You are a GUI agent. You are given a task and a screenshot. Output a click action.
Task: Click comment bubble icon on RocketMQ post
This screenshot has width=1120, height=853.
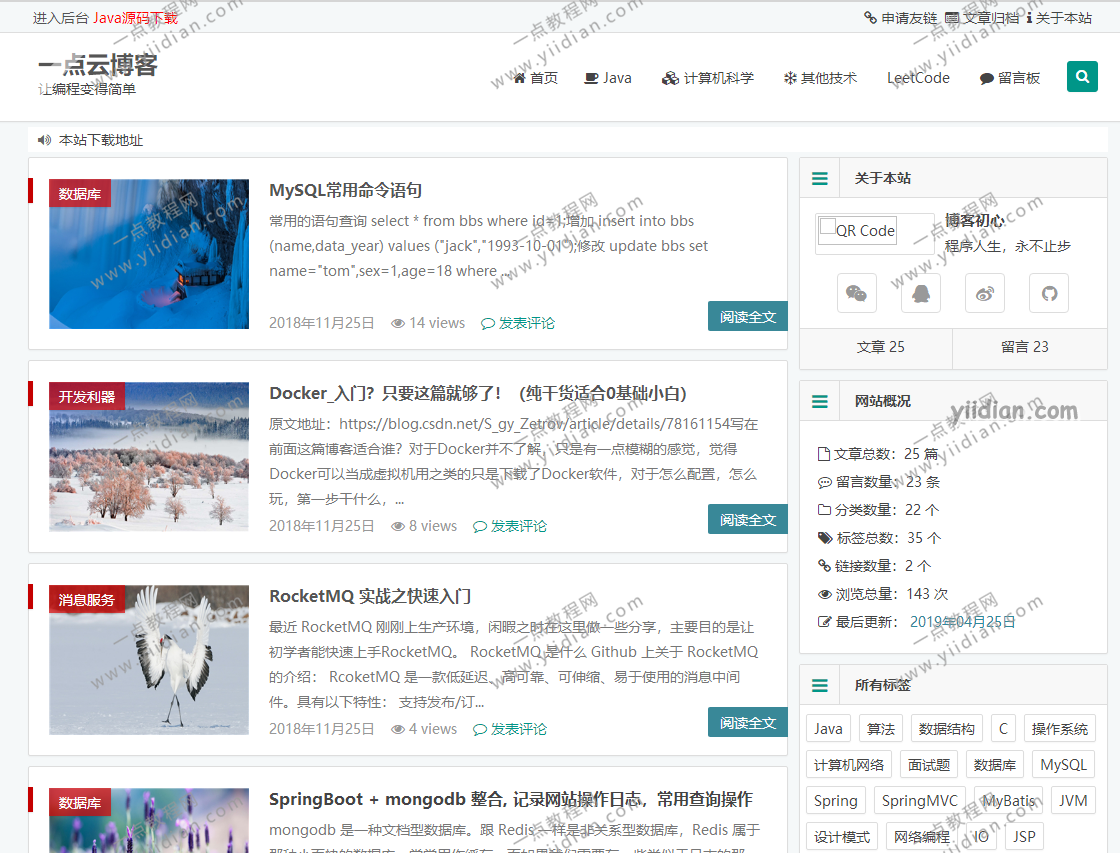tap(480, 729)
